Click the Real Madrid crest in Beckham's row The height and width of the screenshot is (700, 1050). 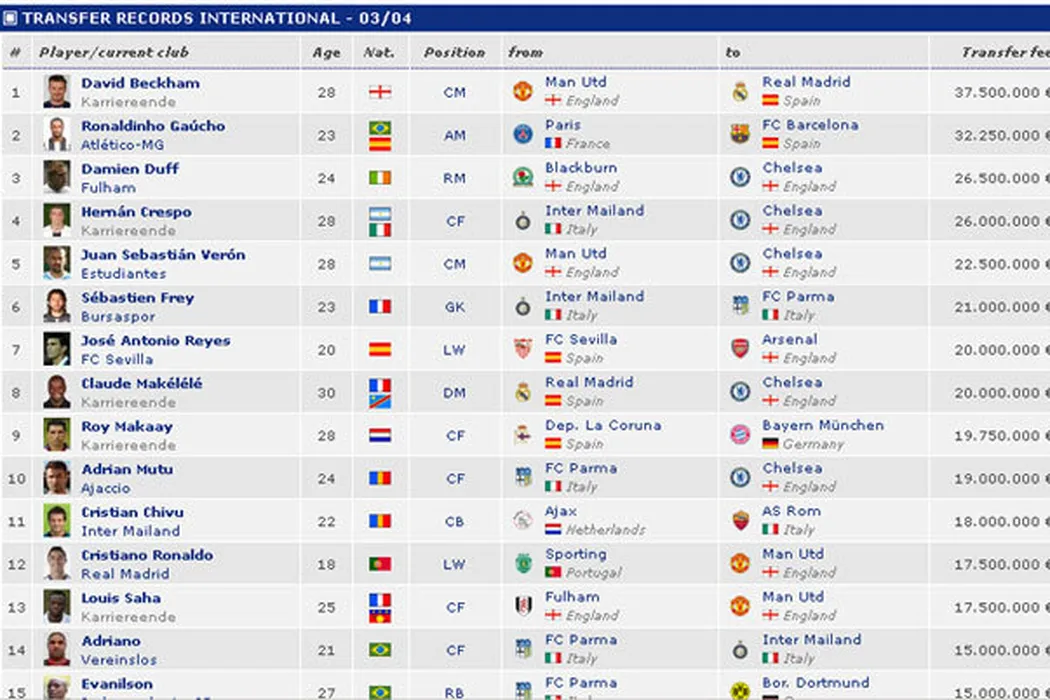click(740, 92)
